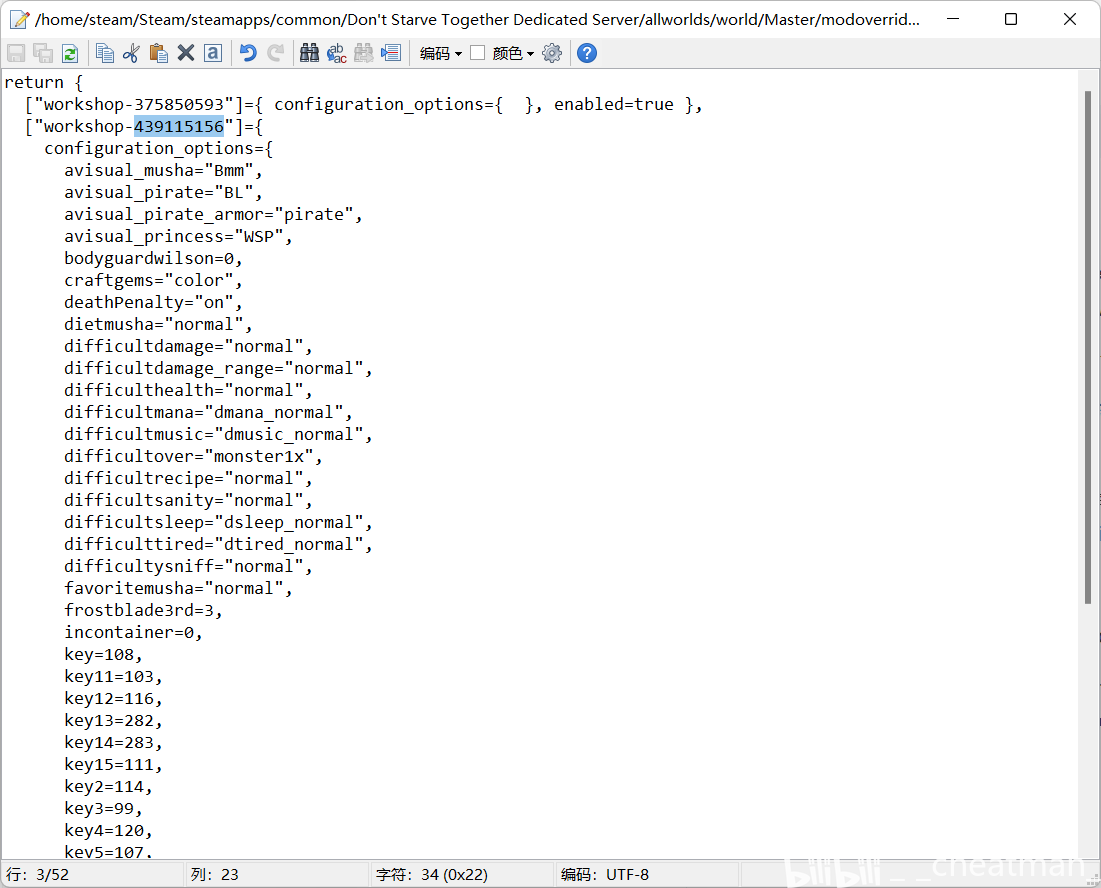This screenshot has width=1101, height=888.
Task: Toggle the 颜色 checkbox
Action: coord(477,53)
